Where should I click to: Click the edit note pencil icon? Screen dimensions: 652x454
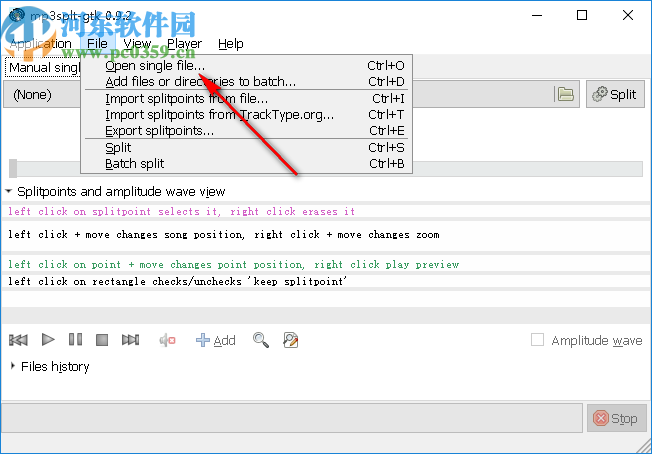pyautogui.click(x=291, y=340)
